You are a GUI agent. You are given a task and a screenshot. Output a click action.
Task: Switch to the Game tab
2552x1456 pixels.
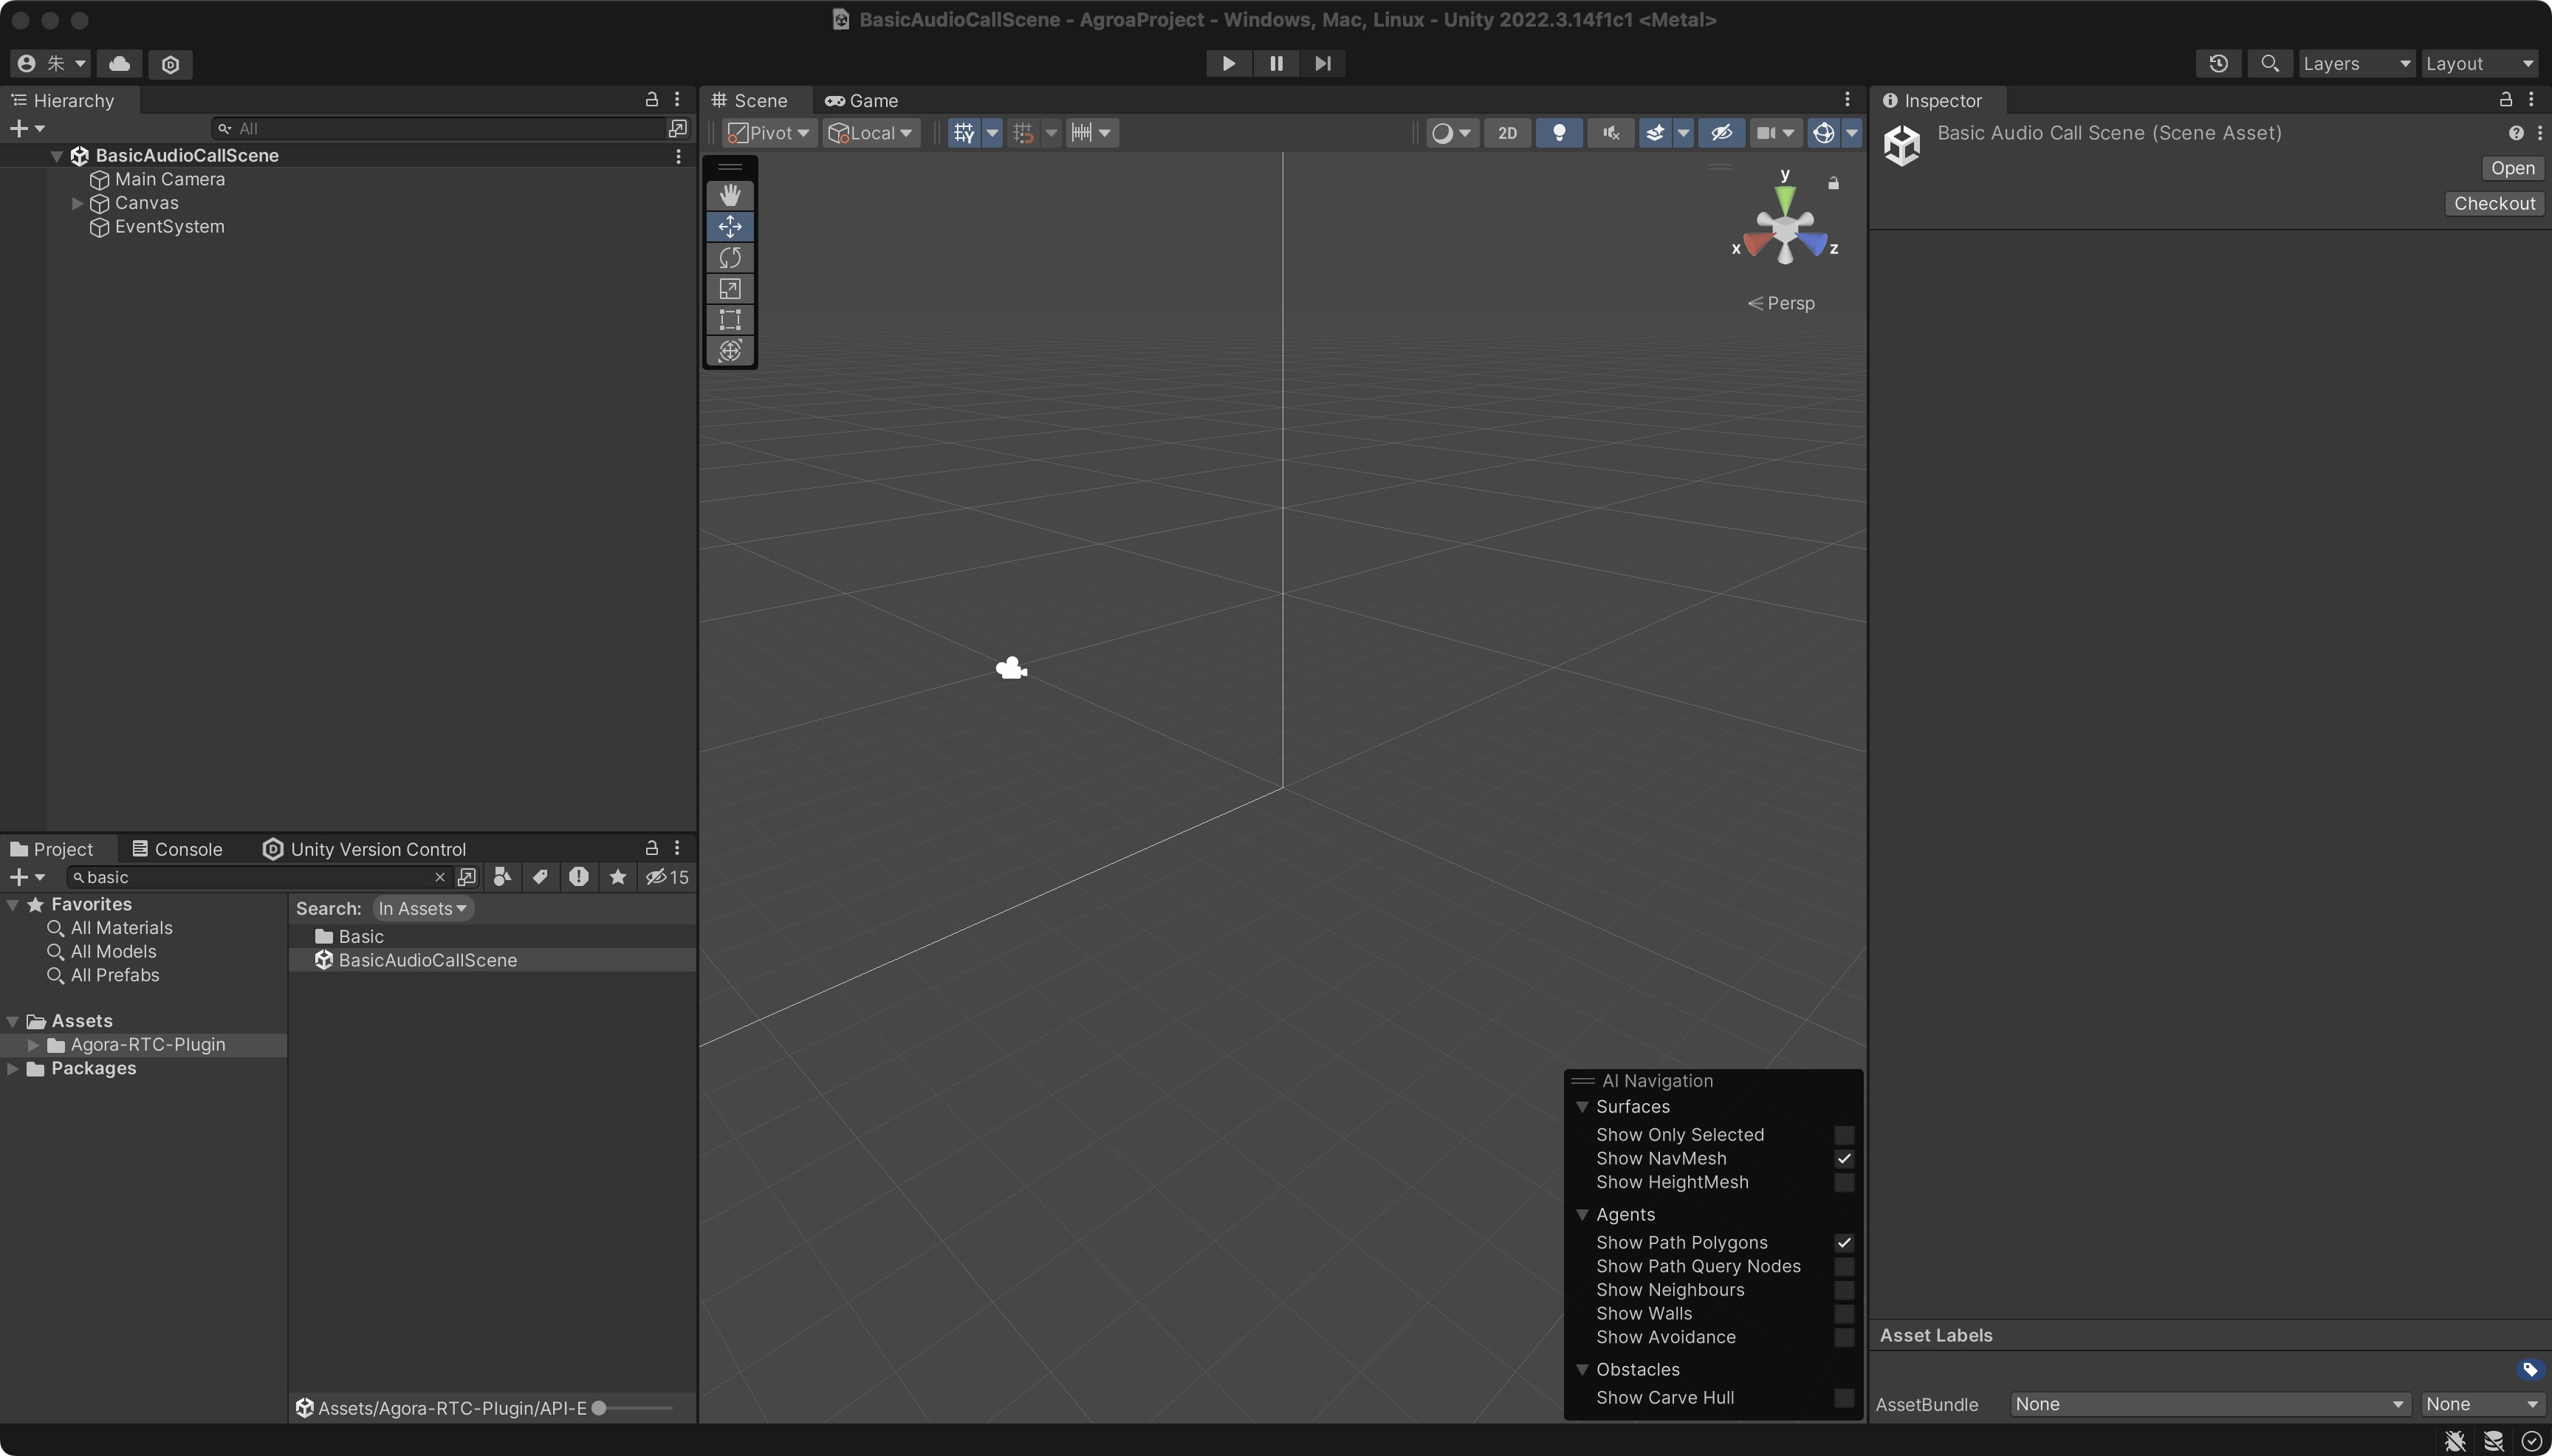(x=861, y=100)
